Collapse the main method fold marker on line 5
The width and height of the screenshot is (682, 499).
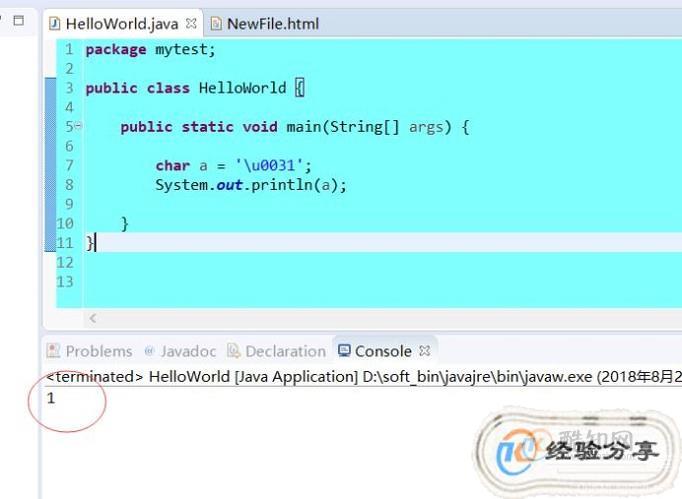pos(78,126)
